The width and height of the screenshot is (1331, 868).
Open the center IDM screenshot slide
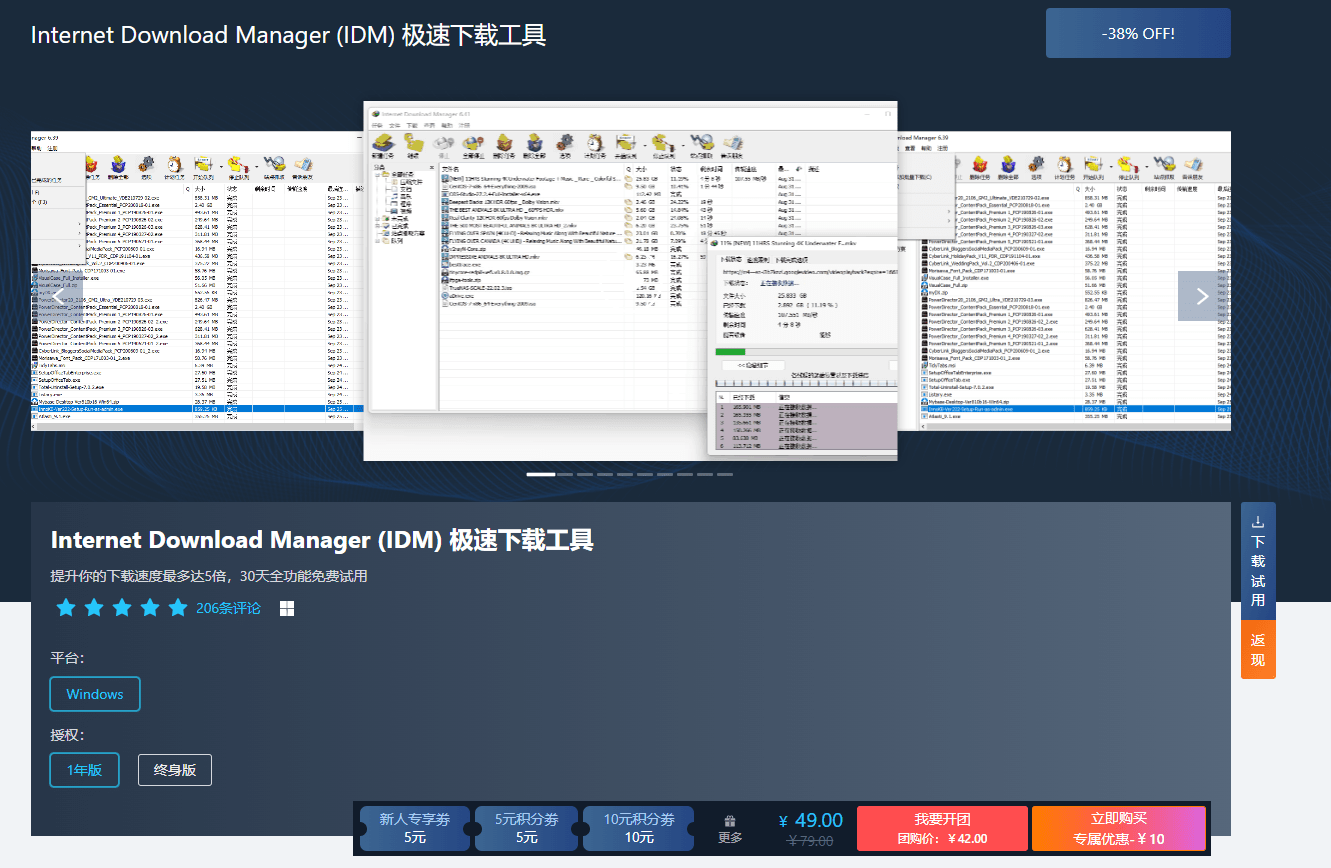click(x=630, y=280)
